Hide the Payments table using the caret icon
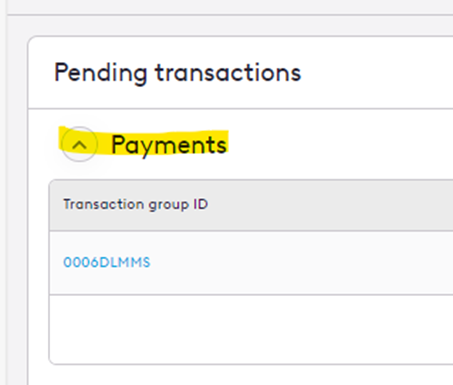Viewport: 453px width, 385px height. tap(79, 144)
